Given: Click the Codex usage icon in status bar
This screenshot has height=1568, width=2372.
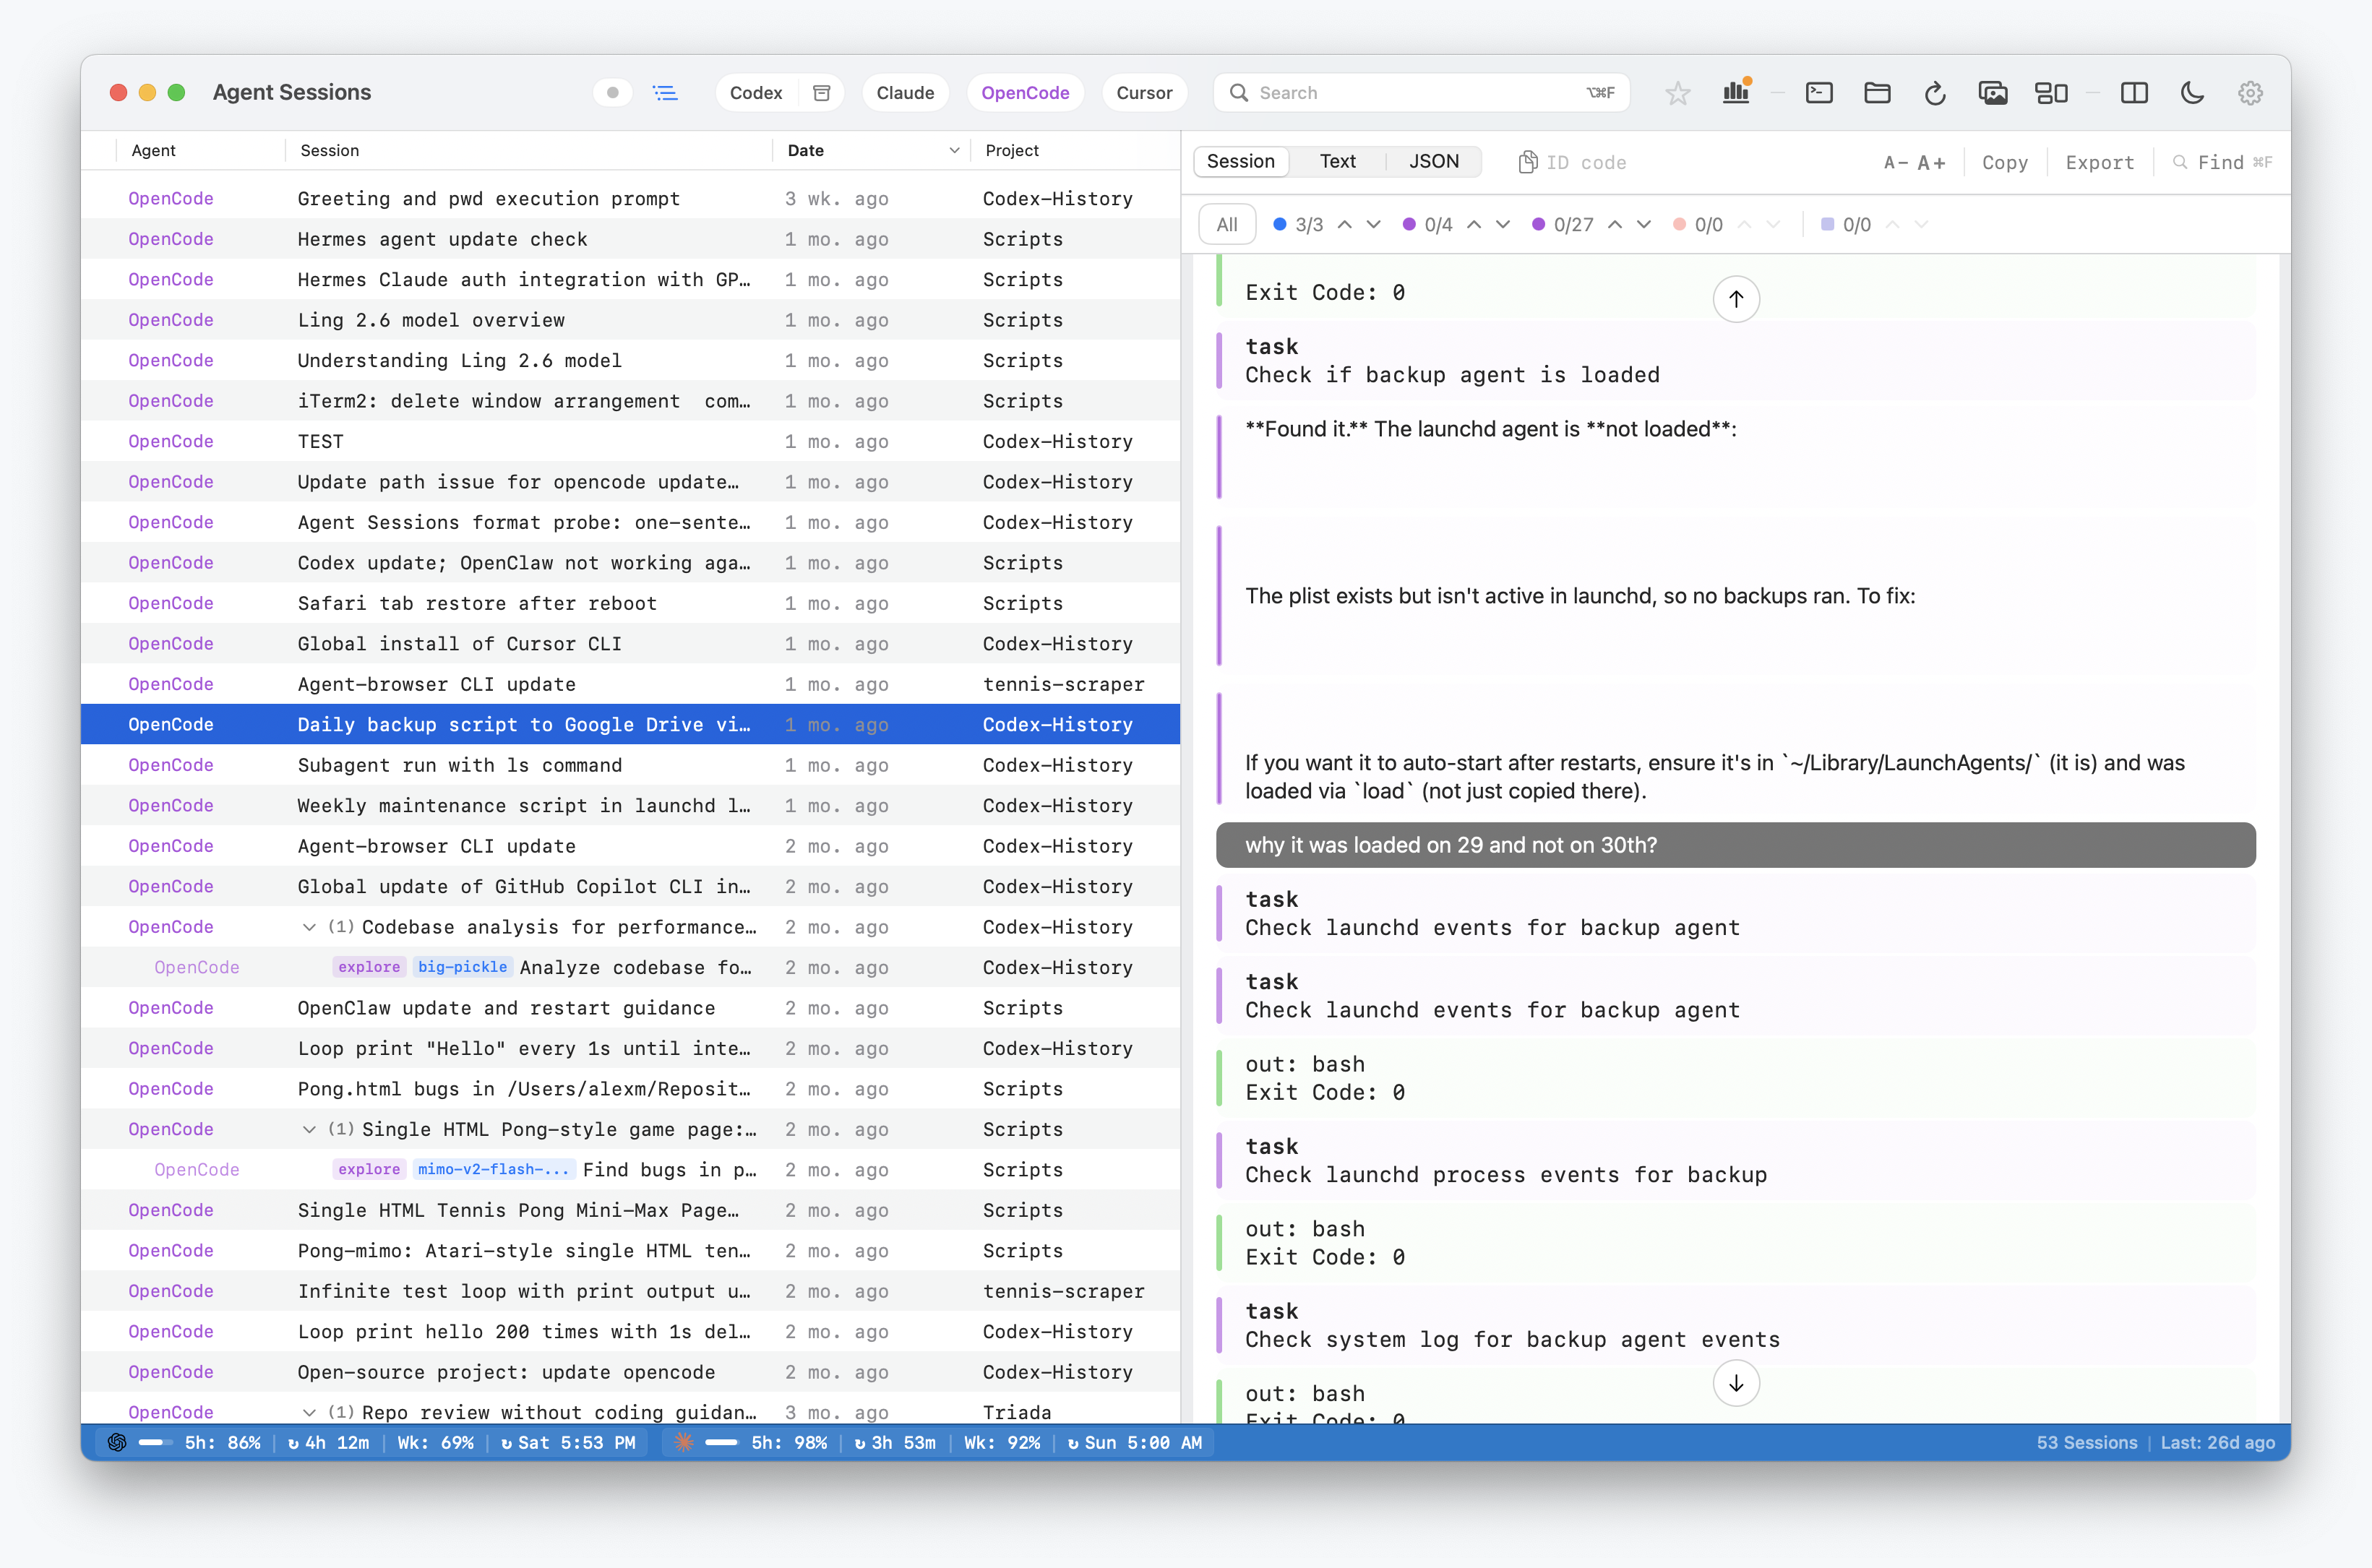Looking at the screenshot, I should (117, 1442).
